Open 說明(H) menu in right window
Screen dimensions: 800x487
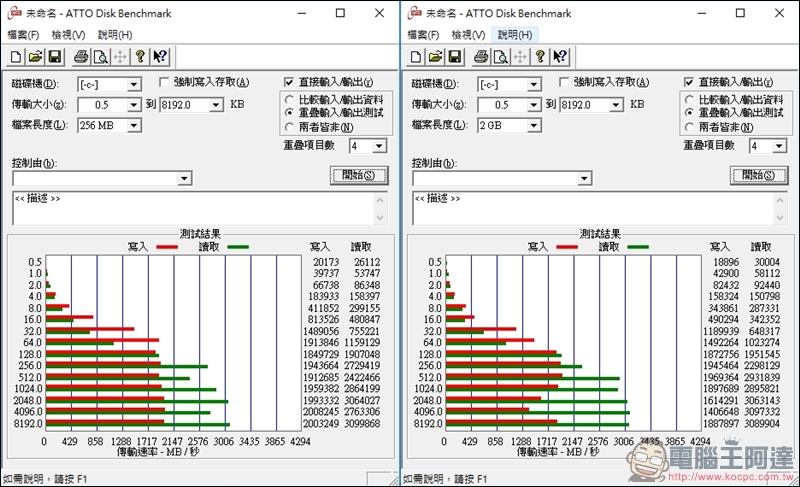coord(515,35)
